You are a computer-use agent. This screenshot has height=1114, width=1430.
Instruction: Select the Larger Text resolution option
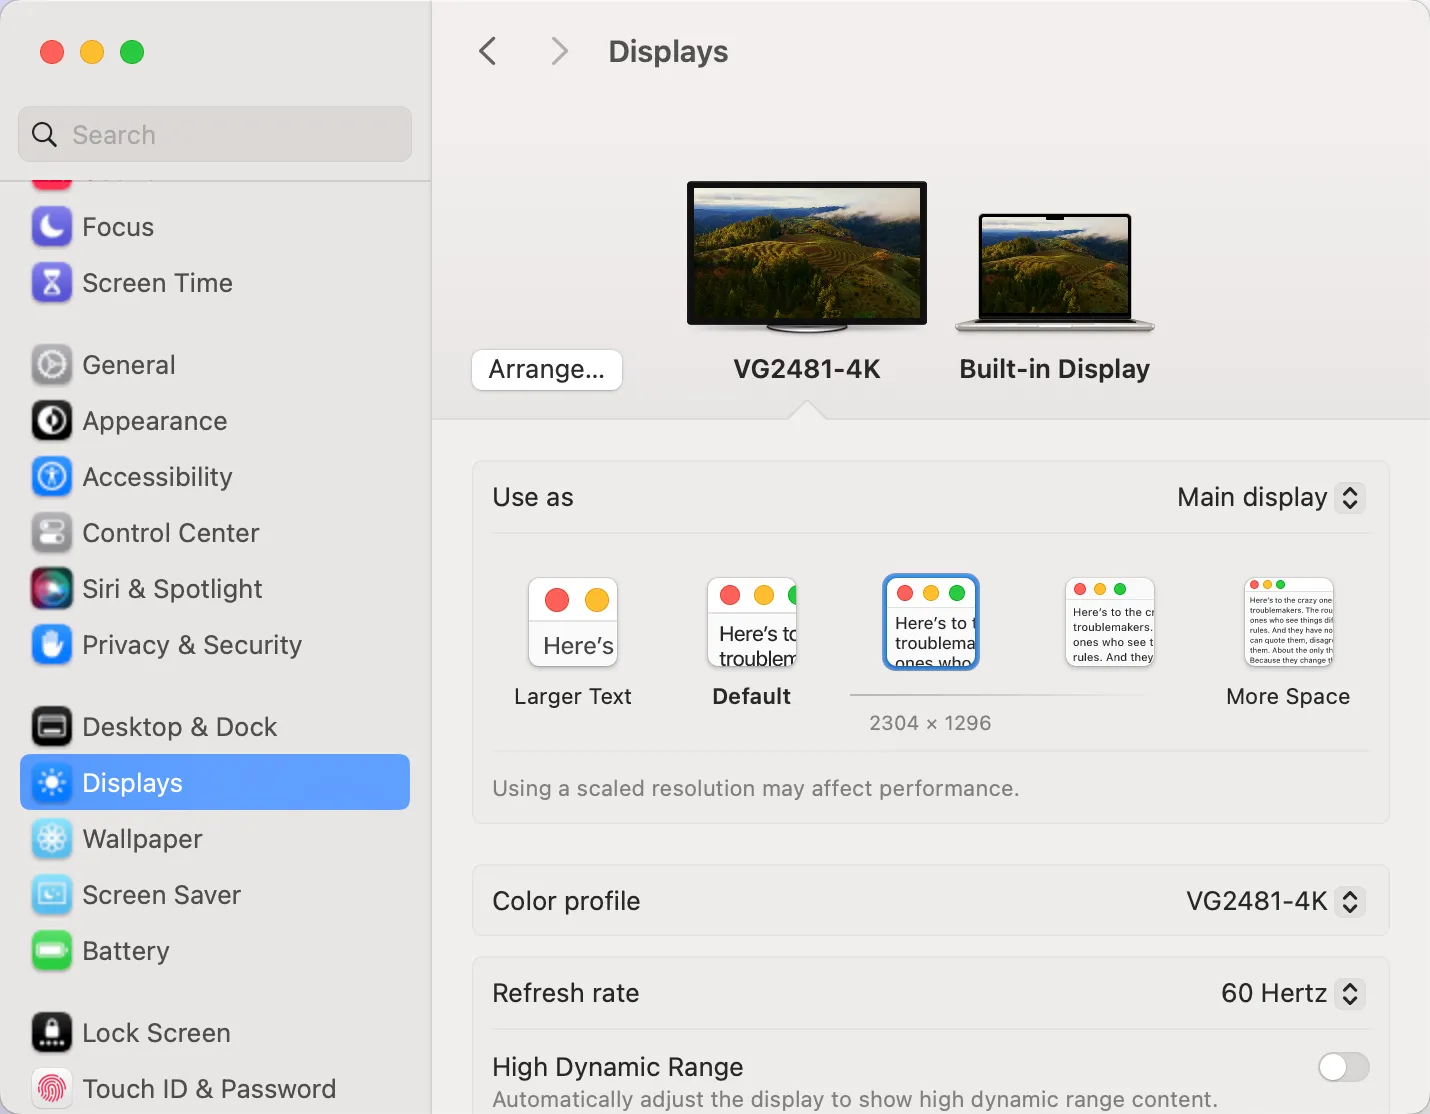(572, 623)
